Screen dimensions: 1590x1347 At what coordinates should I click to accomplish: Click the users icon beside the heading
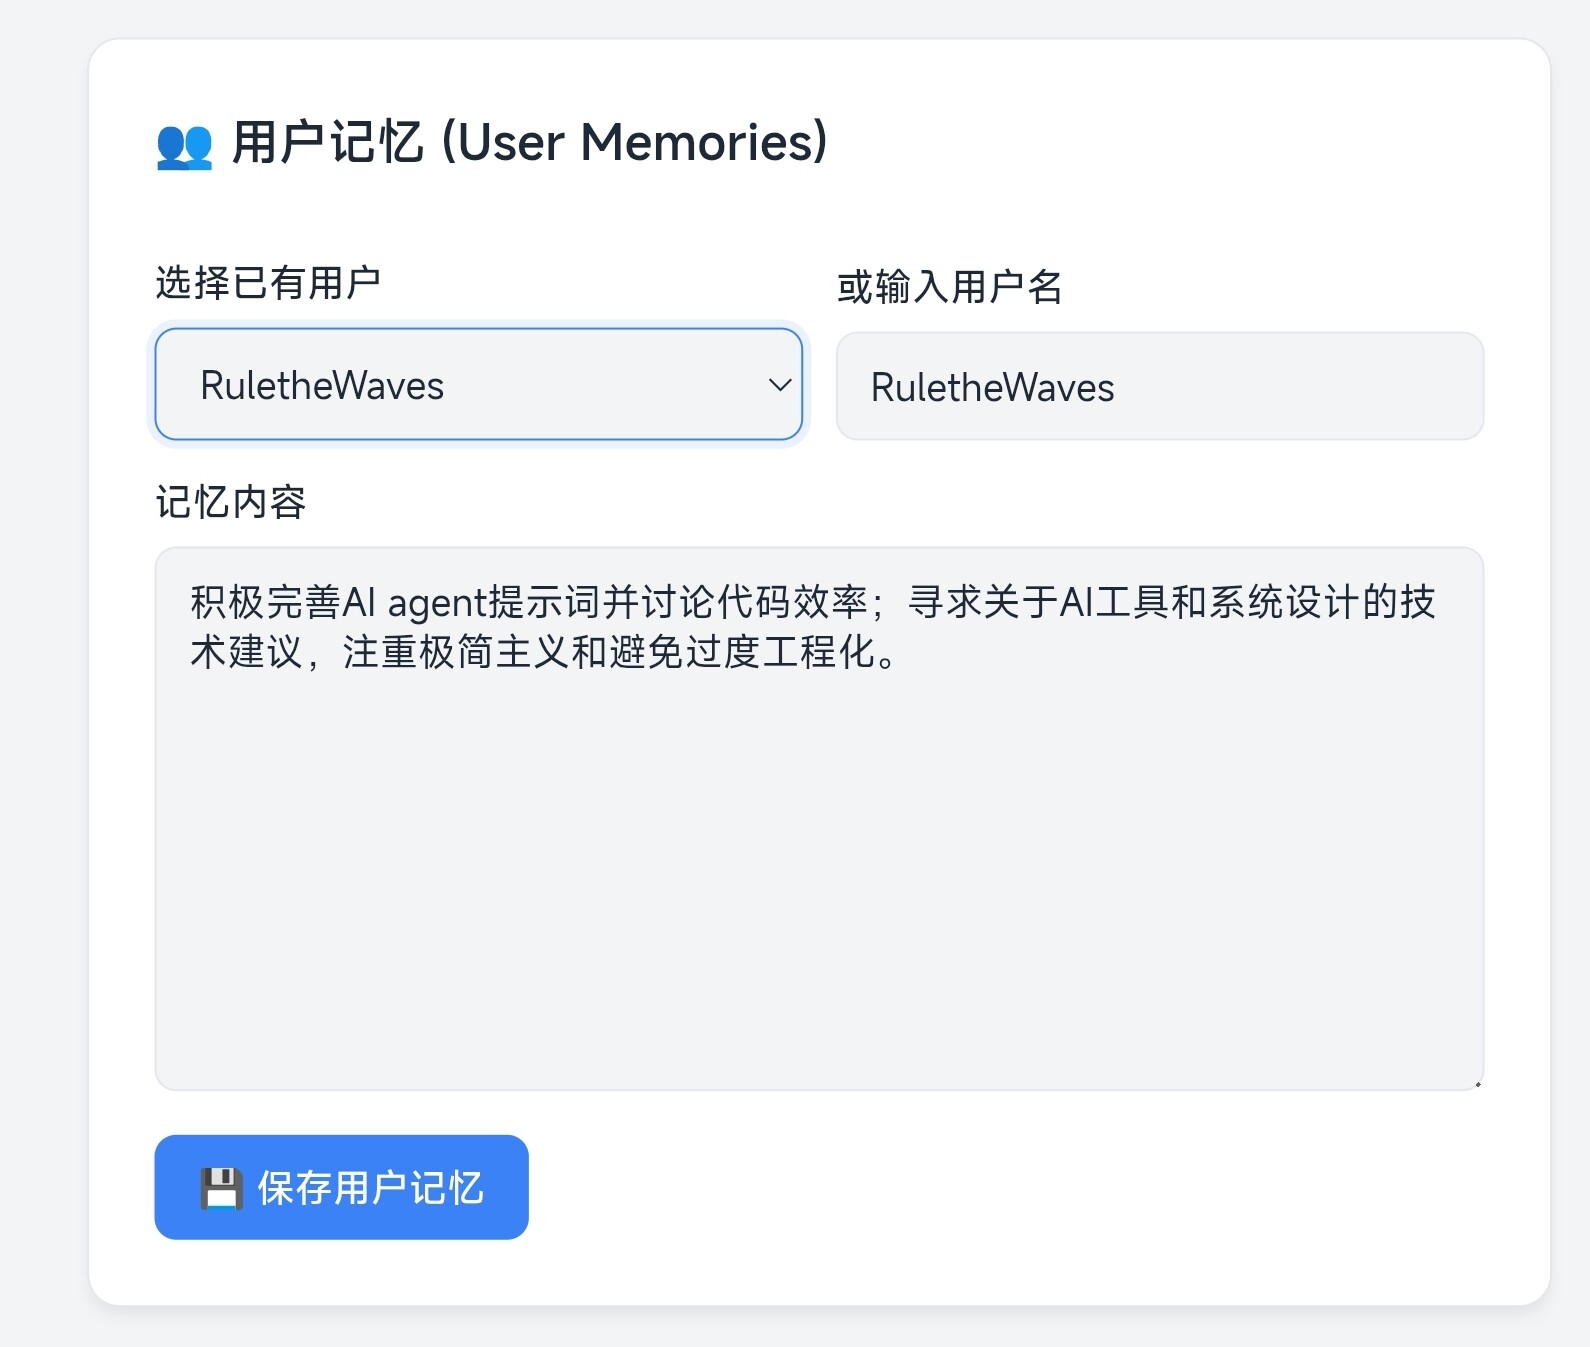click(x=184, y=146)
